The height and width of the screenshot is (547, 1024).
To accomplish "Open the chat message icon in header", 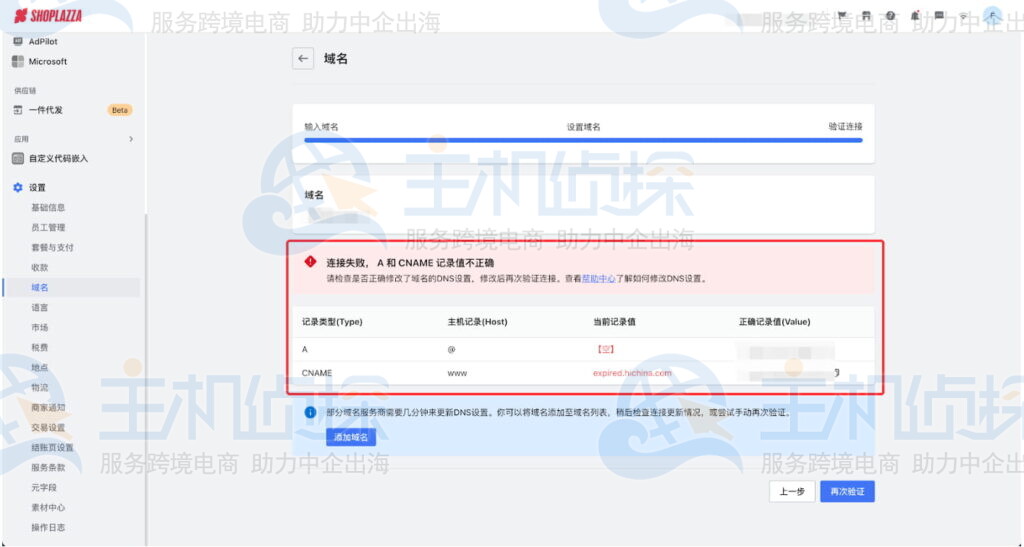I will click(939, 16).
